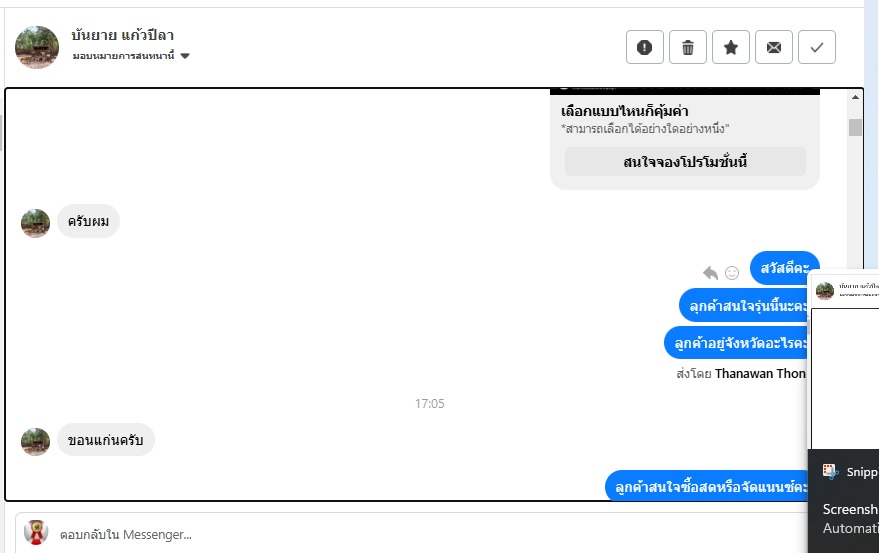The image size is (879, 553).
Task: Reply to the สวัสดีคะ message arrow icon
Action: [x=710, y=273]
